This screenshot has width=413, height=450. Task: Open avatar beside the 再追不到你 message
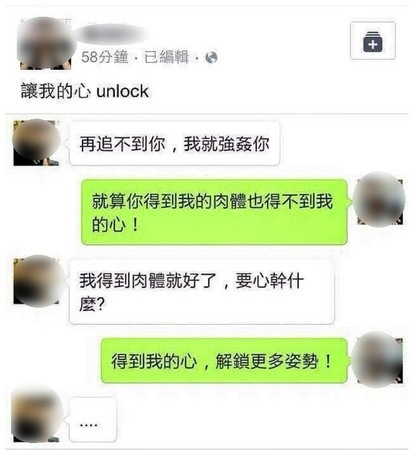(36, 143)
